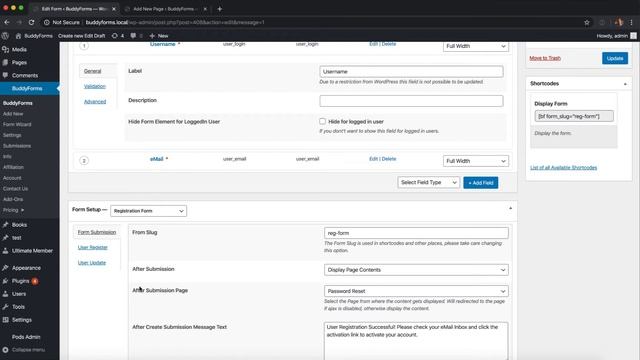Tick Hide for logged in user checkbox
Image resolution: width=640 pixels, height=360 pixels.
pyautogui.click(x=322, y=121)
